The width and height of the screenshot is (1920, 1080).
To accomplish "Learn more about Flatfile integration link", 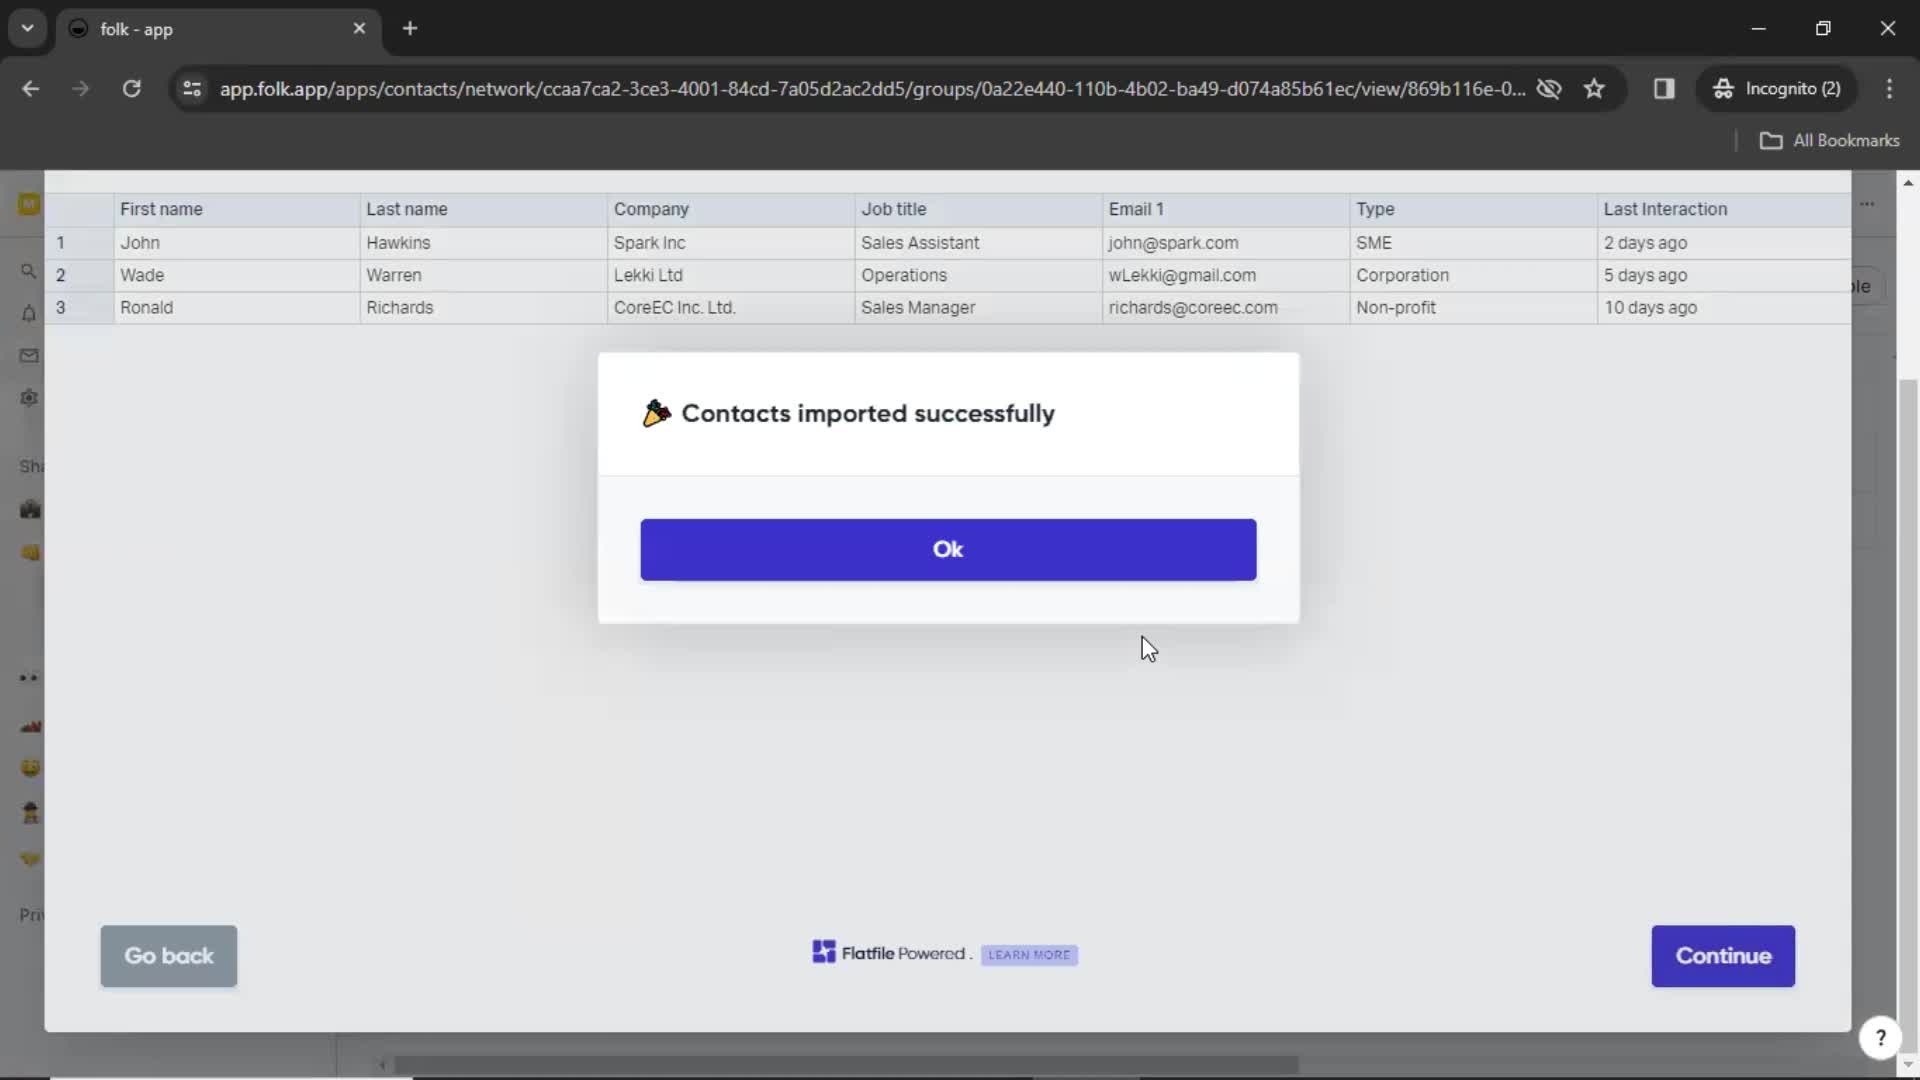I will click(x=1029, y=953).
